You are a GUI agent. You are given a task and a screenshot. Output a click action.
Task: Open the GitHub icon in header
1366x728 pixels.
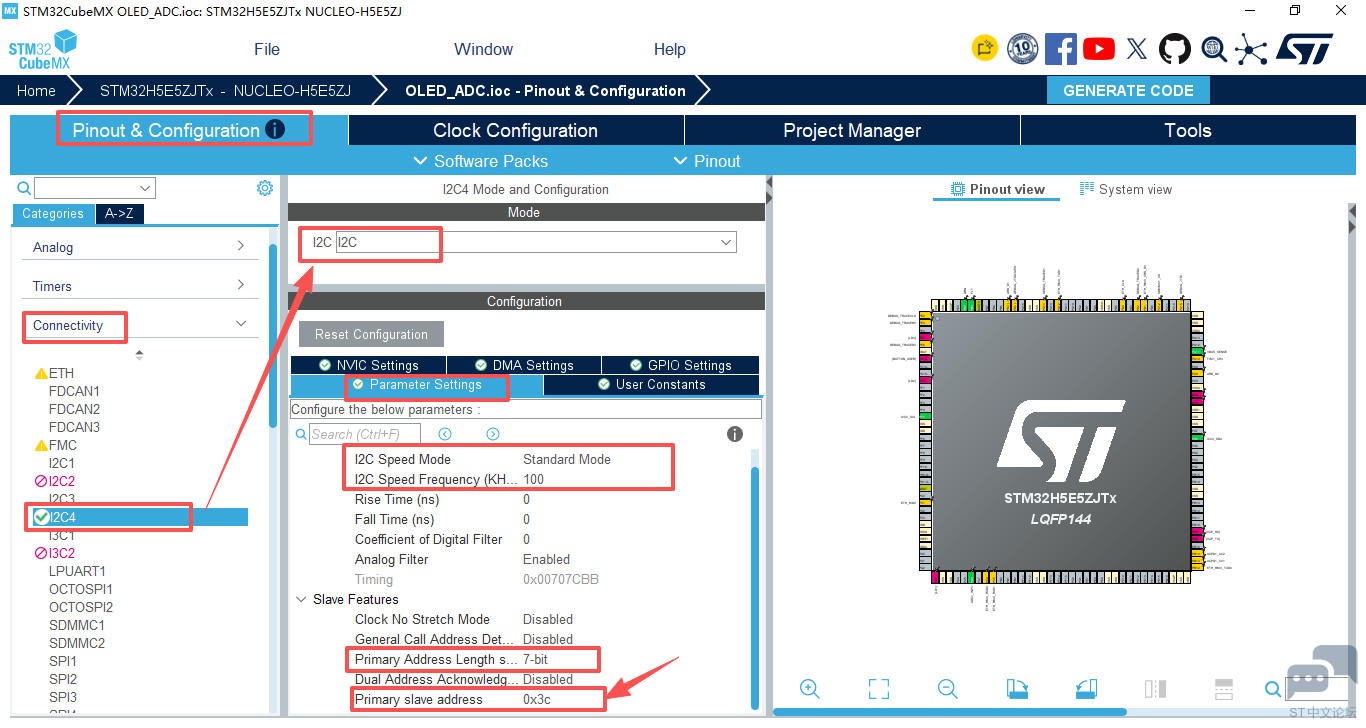[1175, 49]
